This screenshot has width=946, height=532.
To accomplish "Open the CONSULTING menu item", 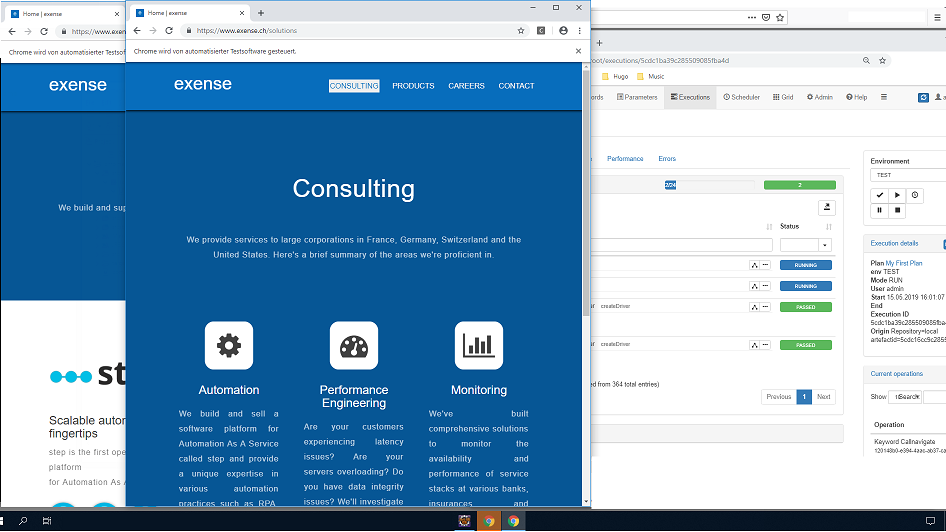I will (x=354, y=86).
